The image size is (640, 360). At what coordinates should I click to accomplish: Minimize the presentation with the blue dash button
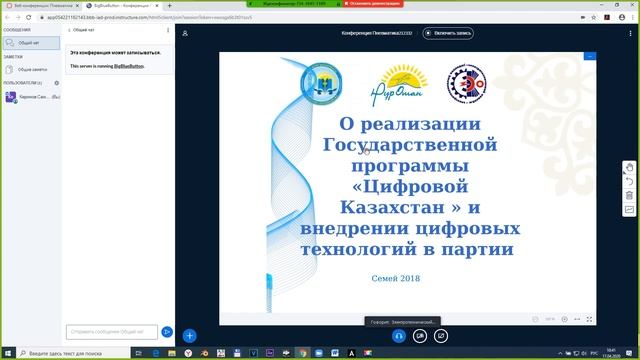(x=590, y=56)
